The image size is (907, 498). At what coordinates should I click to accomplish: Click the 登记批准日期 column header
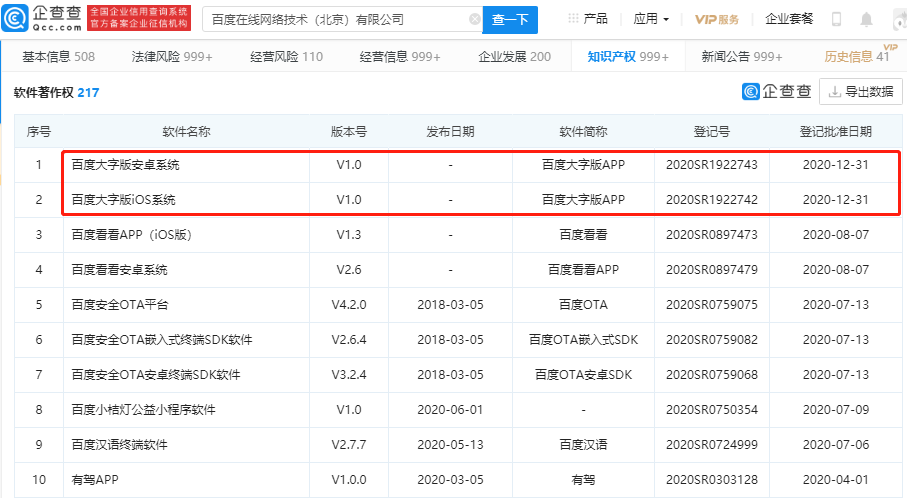click(835, 132)
